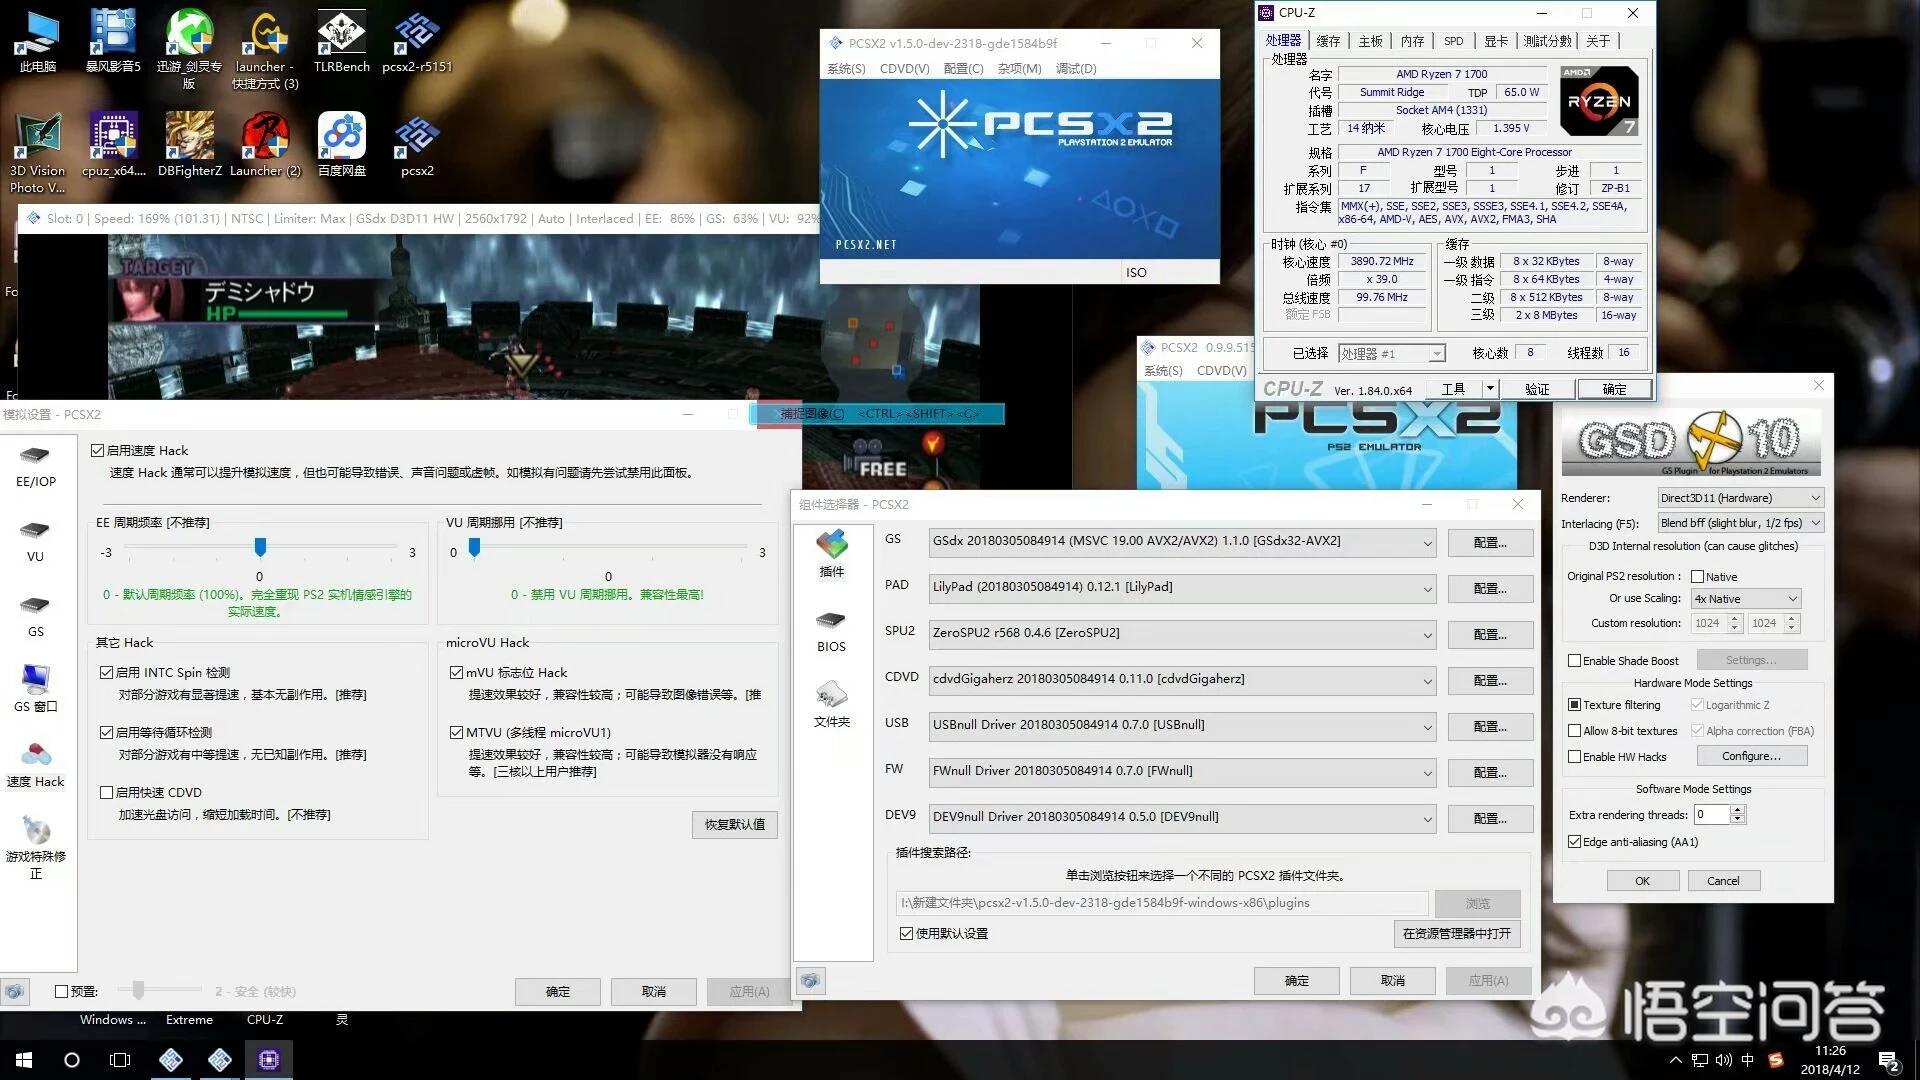Check the Native resolution checkbox
This screenshot has width=1920, height=1080.
1697,576
